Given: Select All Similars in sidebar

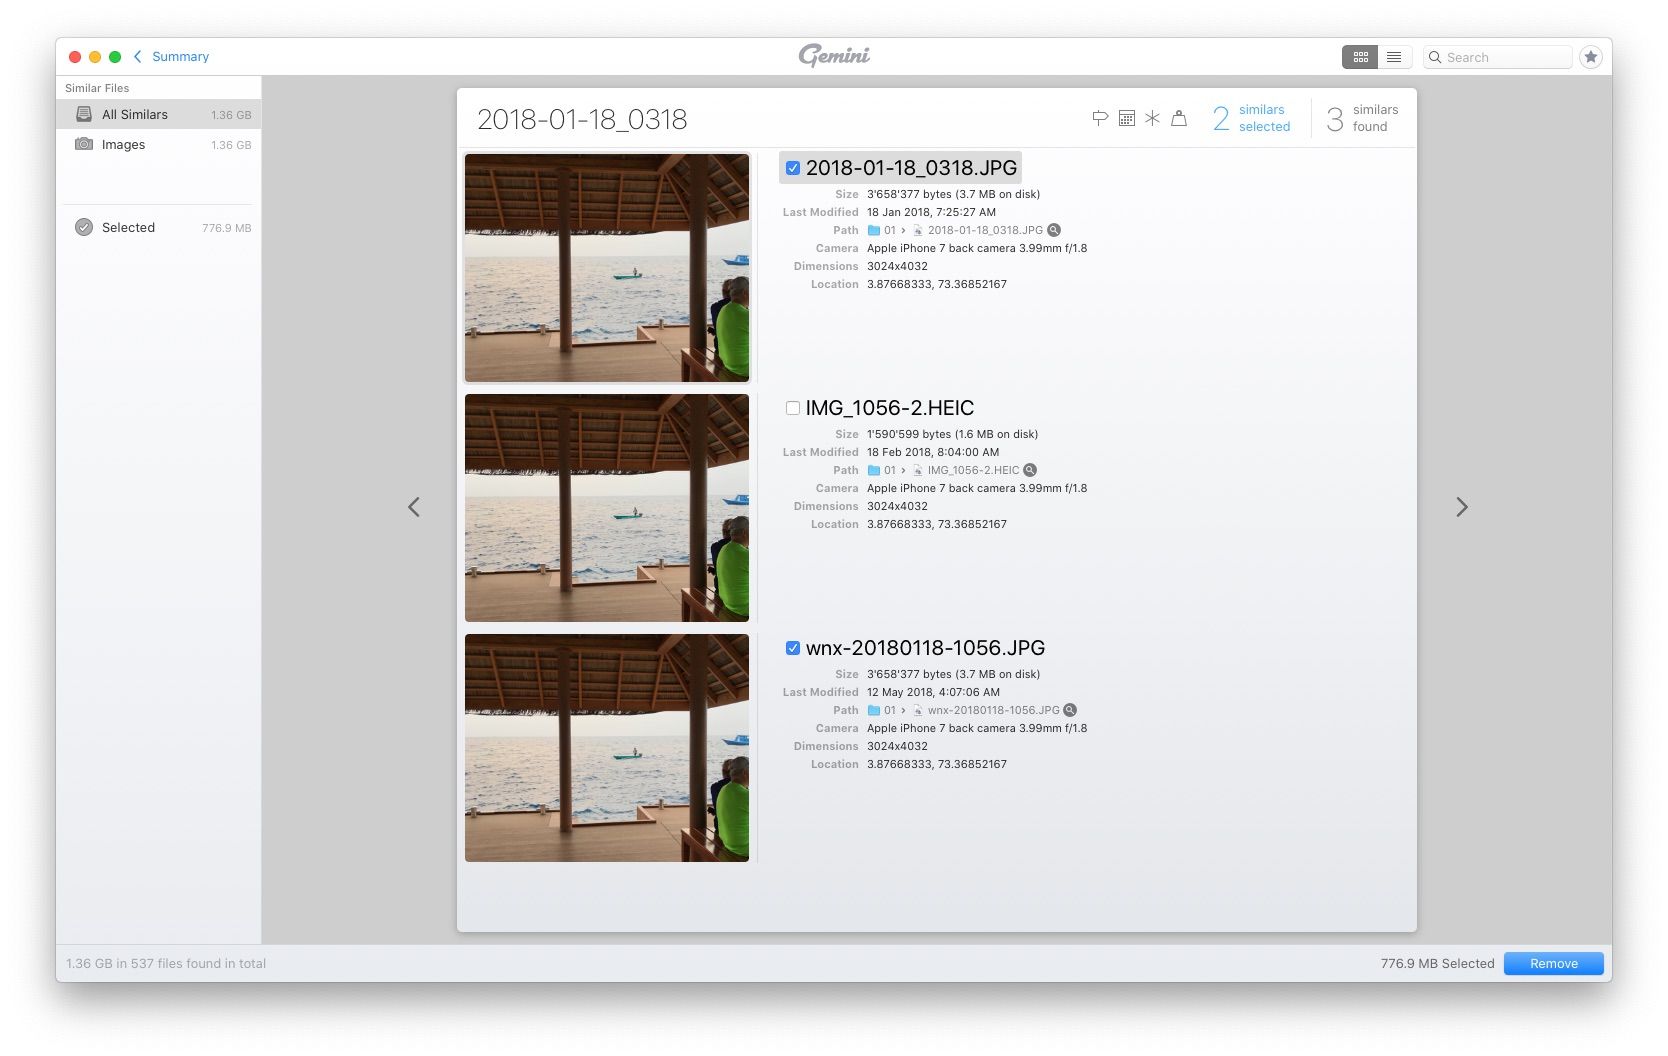Looking at the screenshot, I should click(135, 115).
